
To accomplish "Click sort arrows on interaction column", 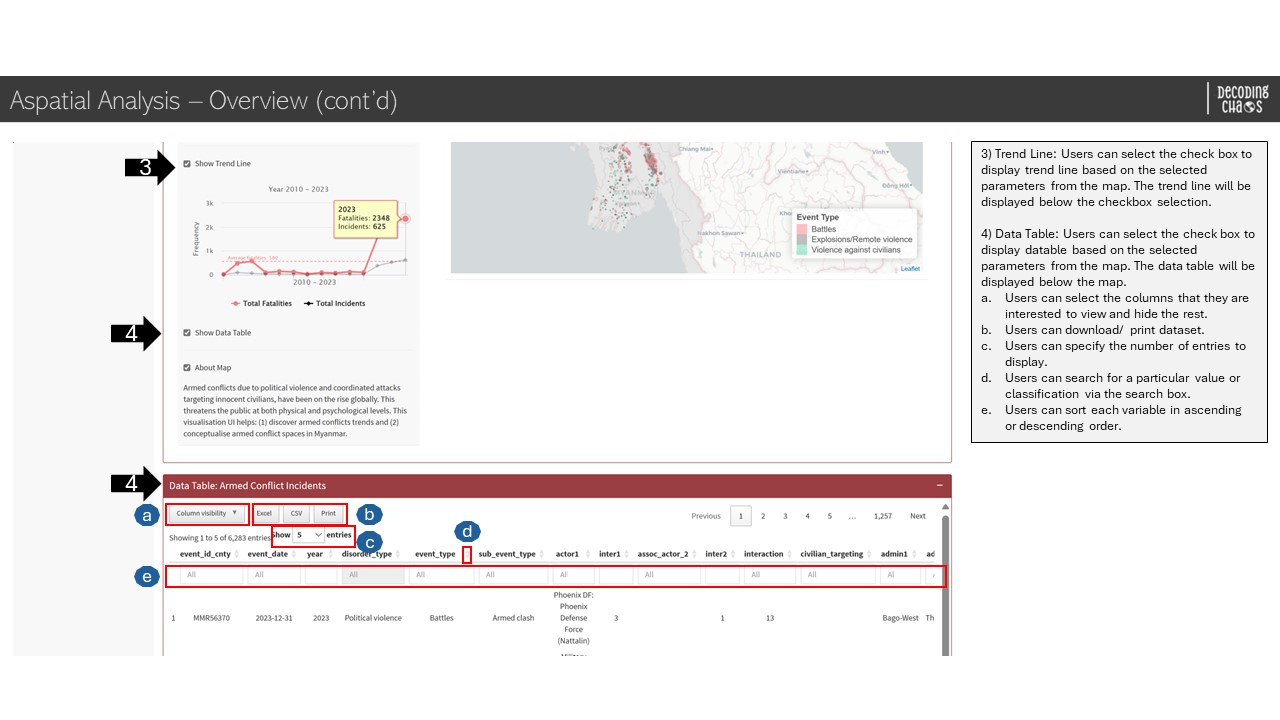I will pyautogui.click(x=790, y=554).
